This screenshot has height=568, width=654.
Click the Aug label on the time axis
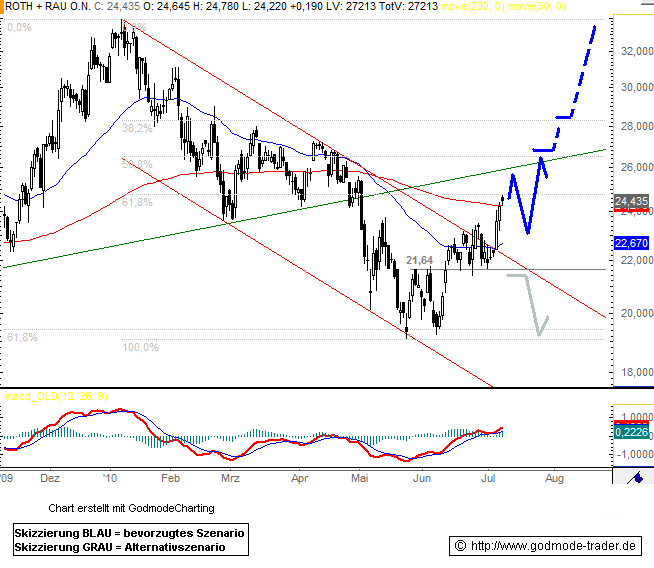(553, 479)
